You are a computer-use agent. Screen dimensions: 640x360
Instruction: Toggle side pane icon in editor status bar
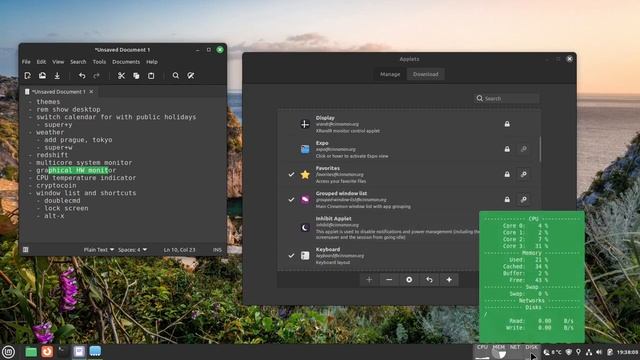pos(26,249)
